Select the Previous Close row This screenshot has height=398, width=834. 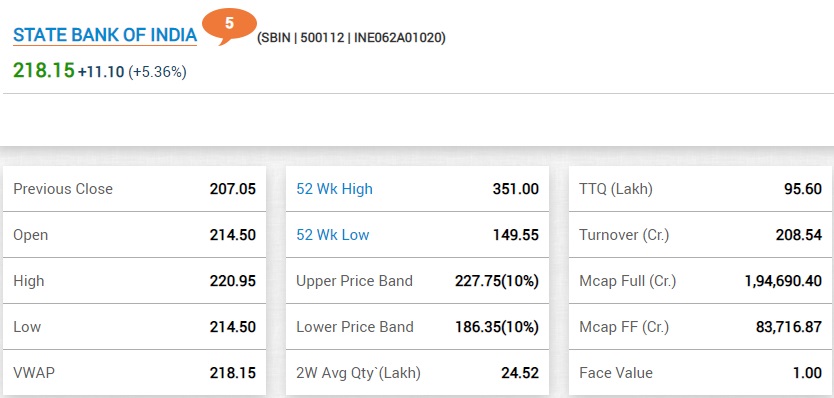(x=135, y=189)
